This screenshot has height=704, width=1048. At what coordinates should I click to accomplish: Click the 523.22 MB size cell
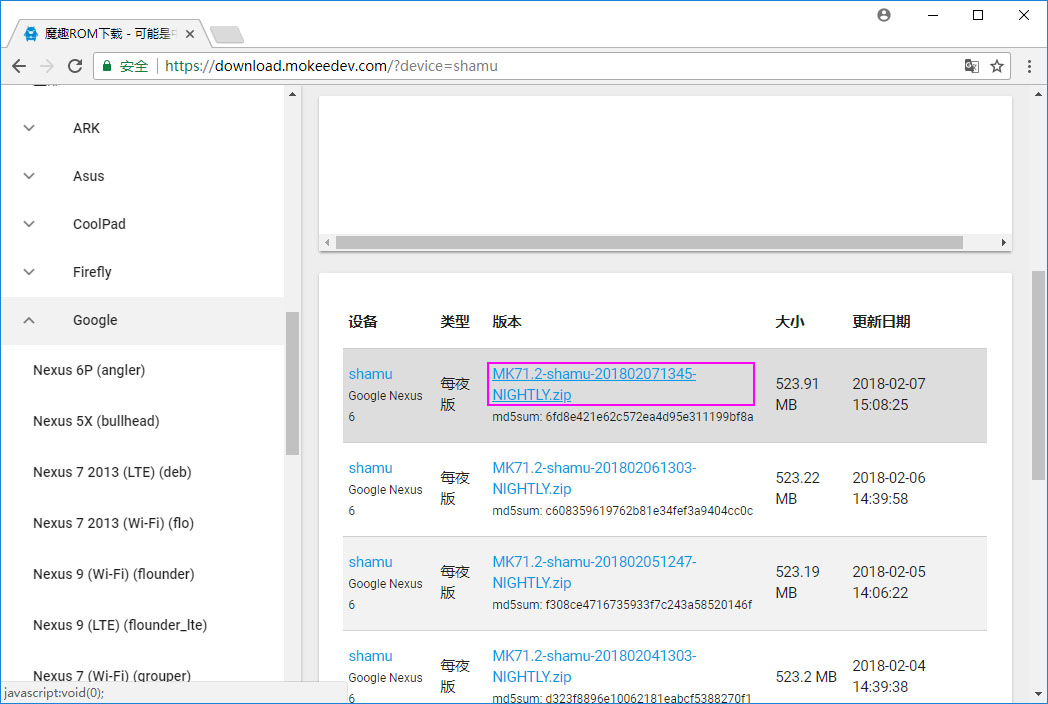point(797,488)
